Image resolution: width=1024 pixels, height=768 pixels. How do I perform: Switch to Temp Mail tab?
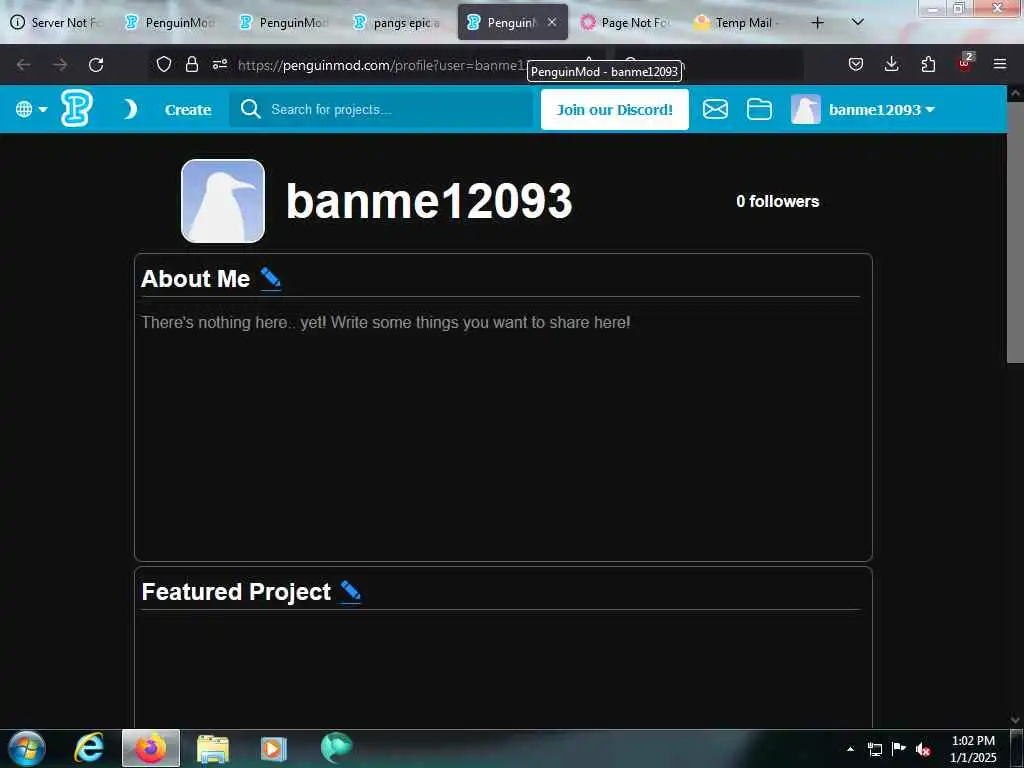(x=740, y=23)
